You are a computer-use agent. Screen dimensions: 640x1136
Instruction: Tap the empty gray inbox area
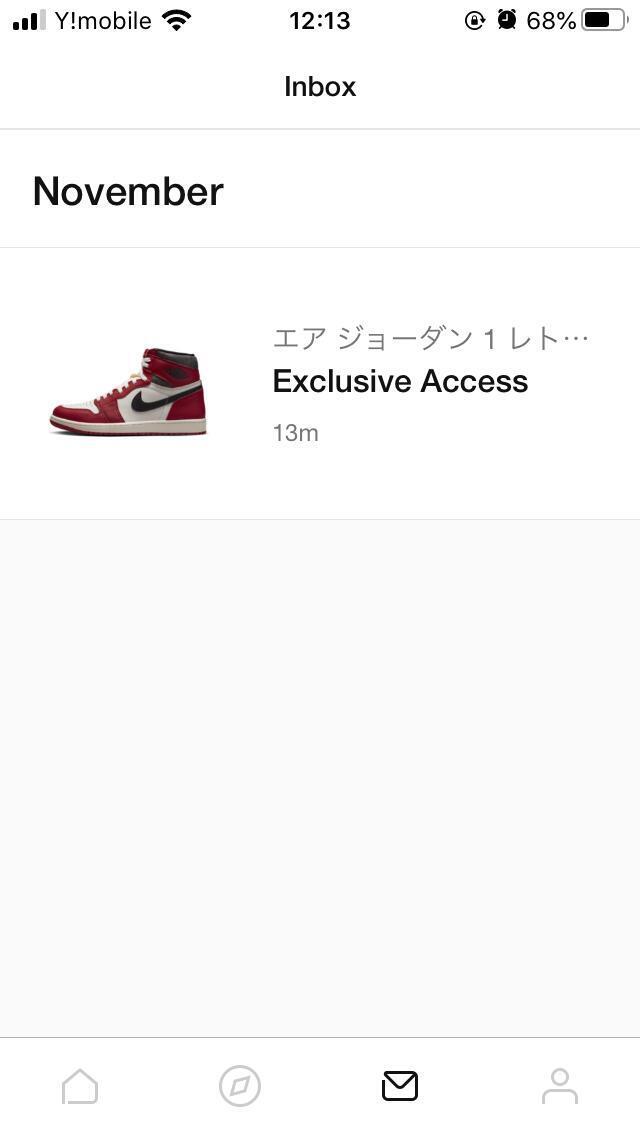[x=320, y=778]
